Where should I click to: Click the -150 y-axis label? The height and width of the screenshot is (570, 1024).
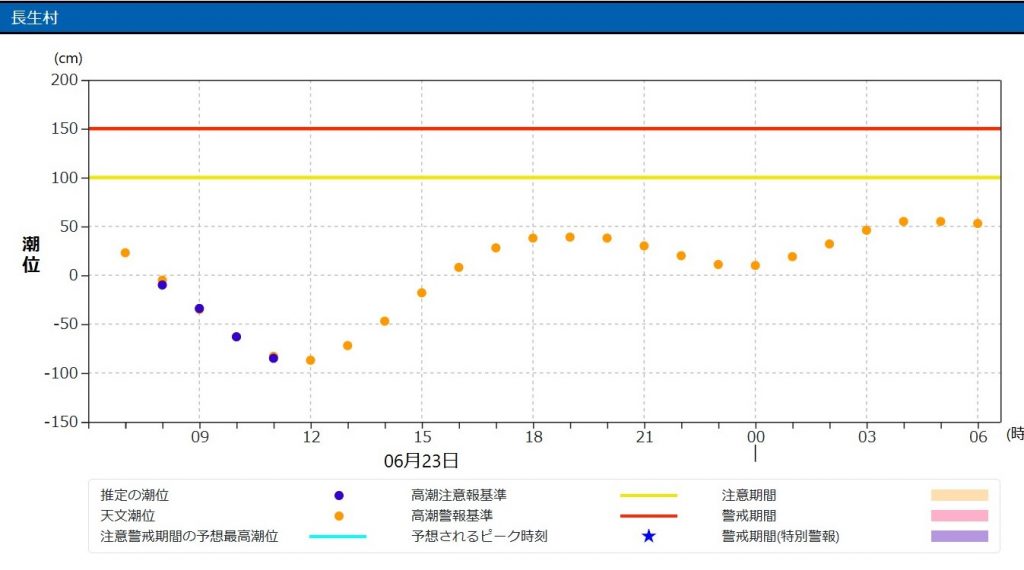61,422
